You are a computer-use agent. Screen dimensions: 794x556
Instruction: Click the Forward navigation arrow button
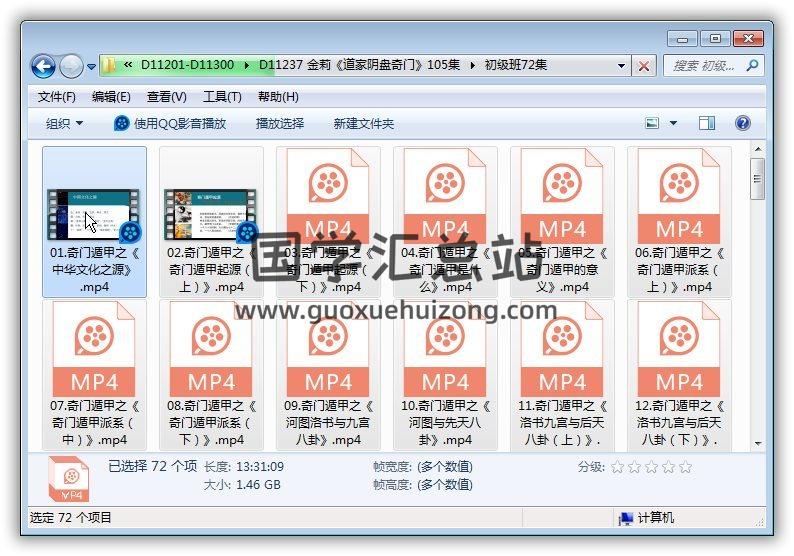click(x=71, y=66)
